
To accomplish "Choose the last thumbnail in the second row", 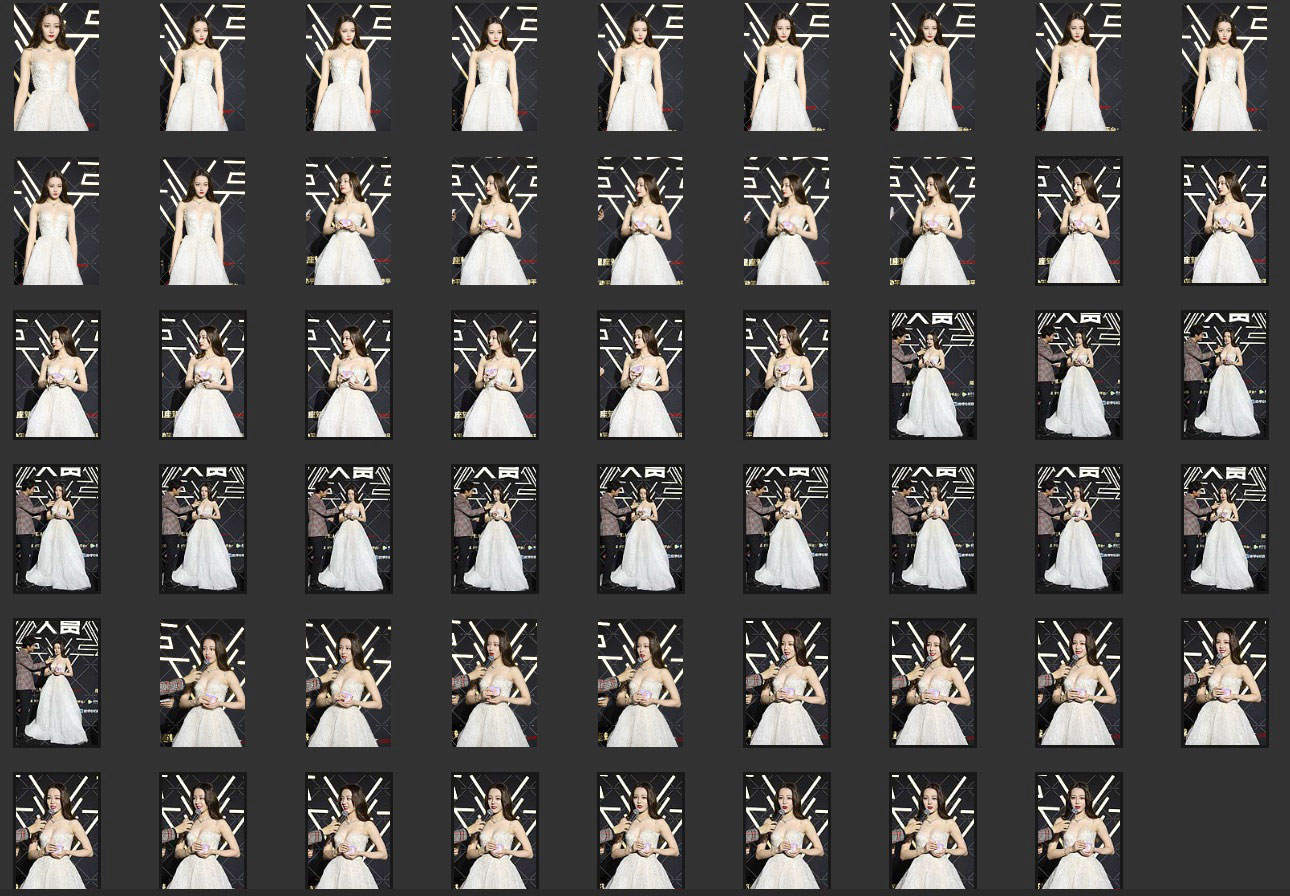I will tap(1224, 221).
